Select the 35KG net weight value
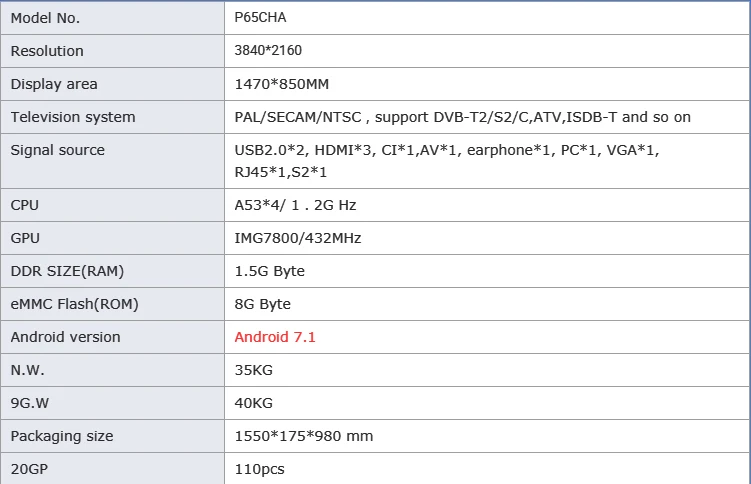The image size is (751, 484). [x=254, y=370]
